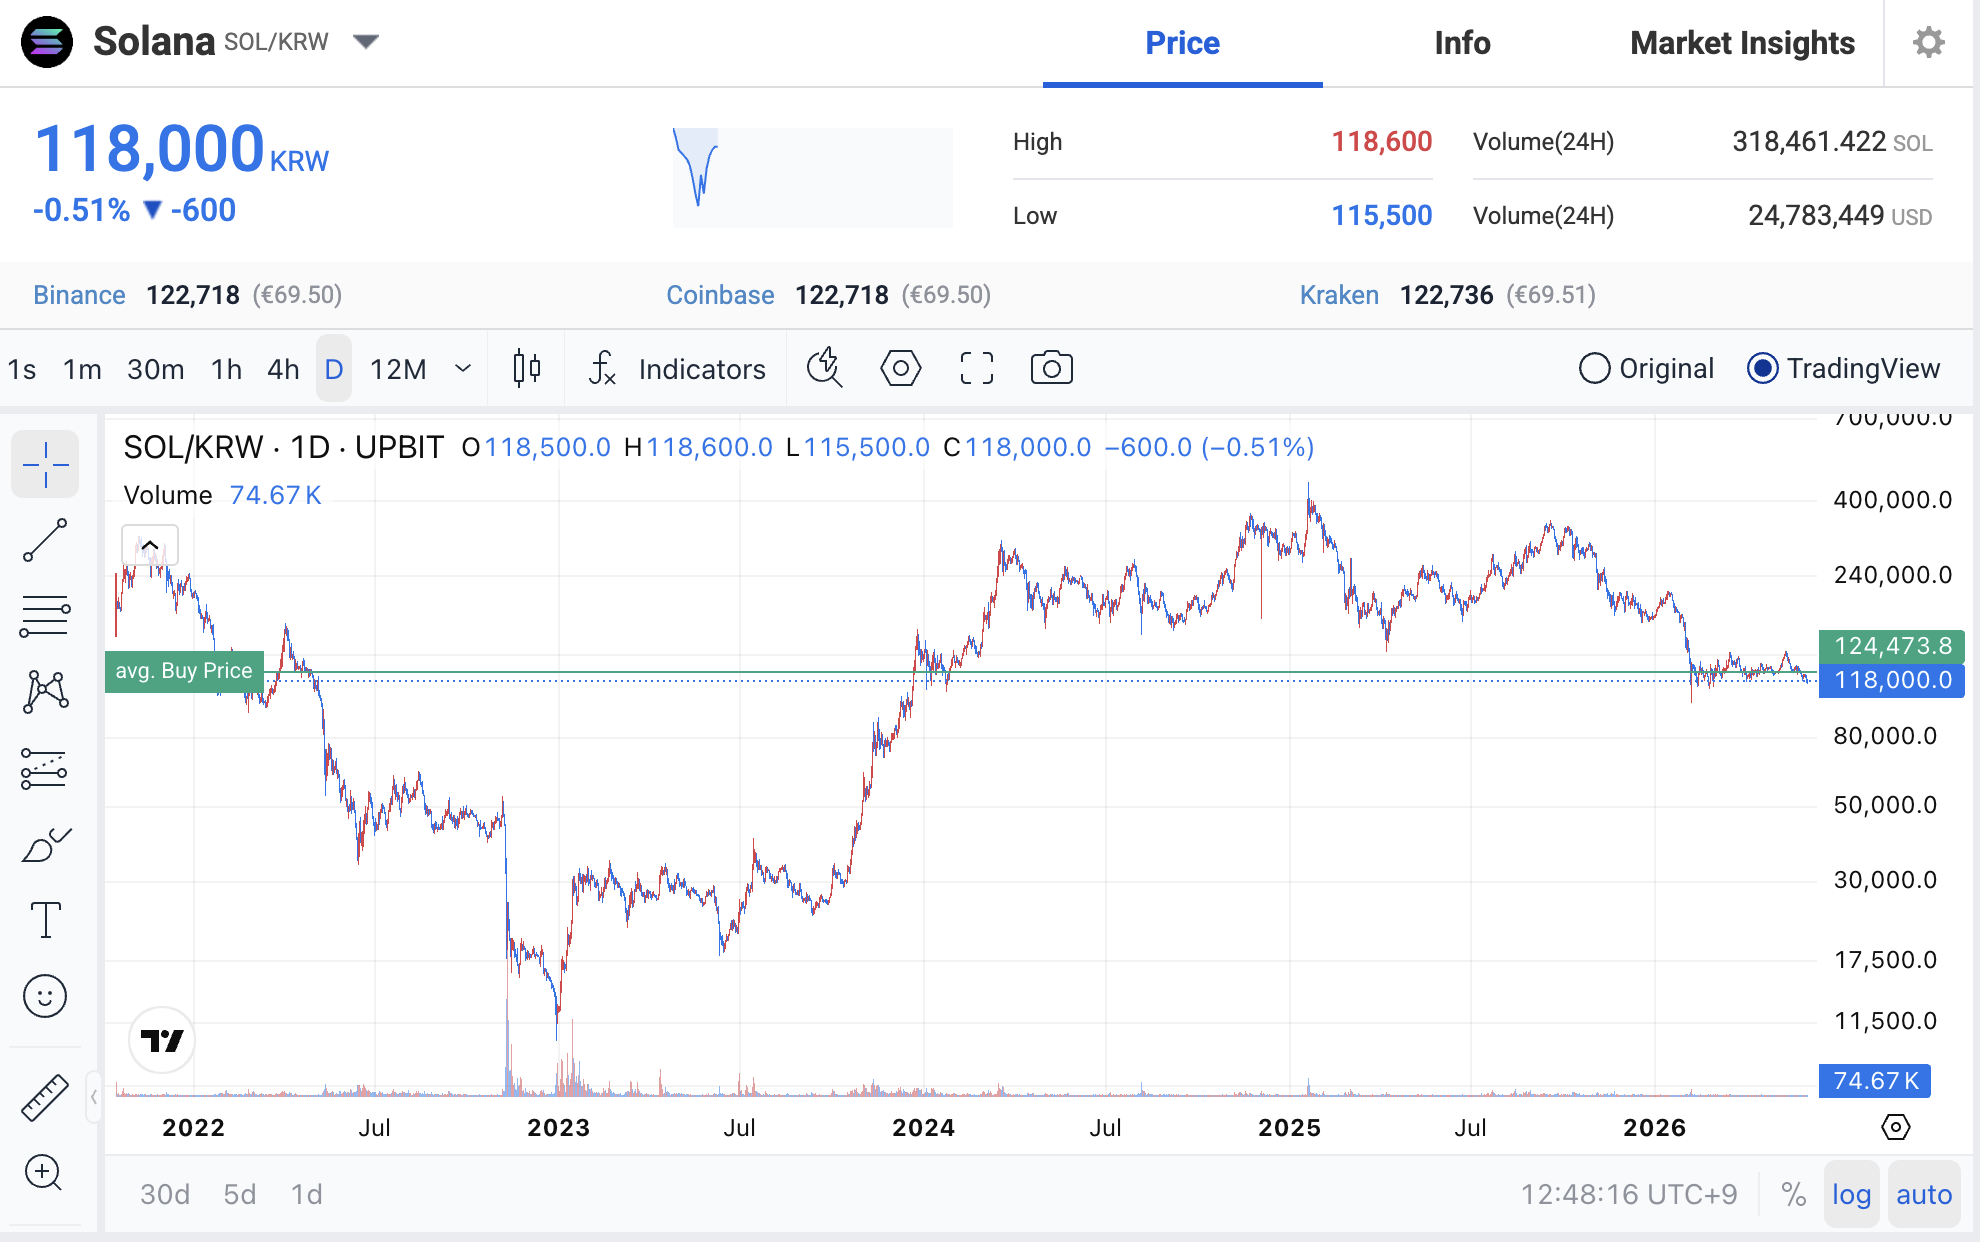Viewport: 1980px width, 1242px height.
Task: Click the Indicators button label
Action: tap(702, 369)
